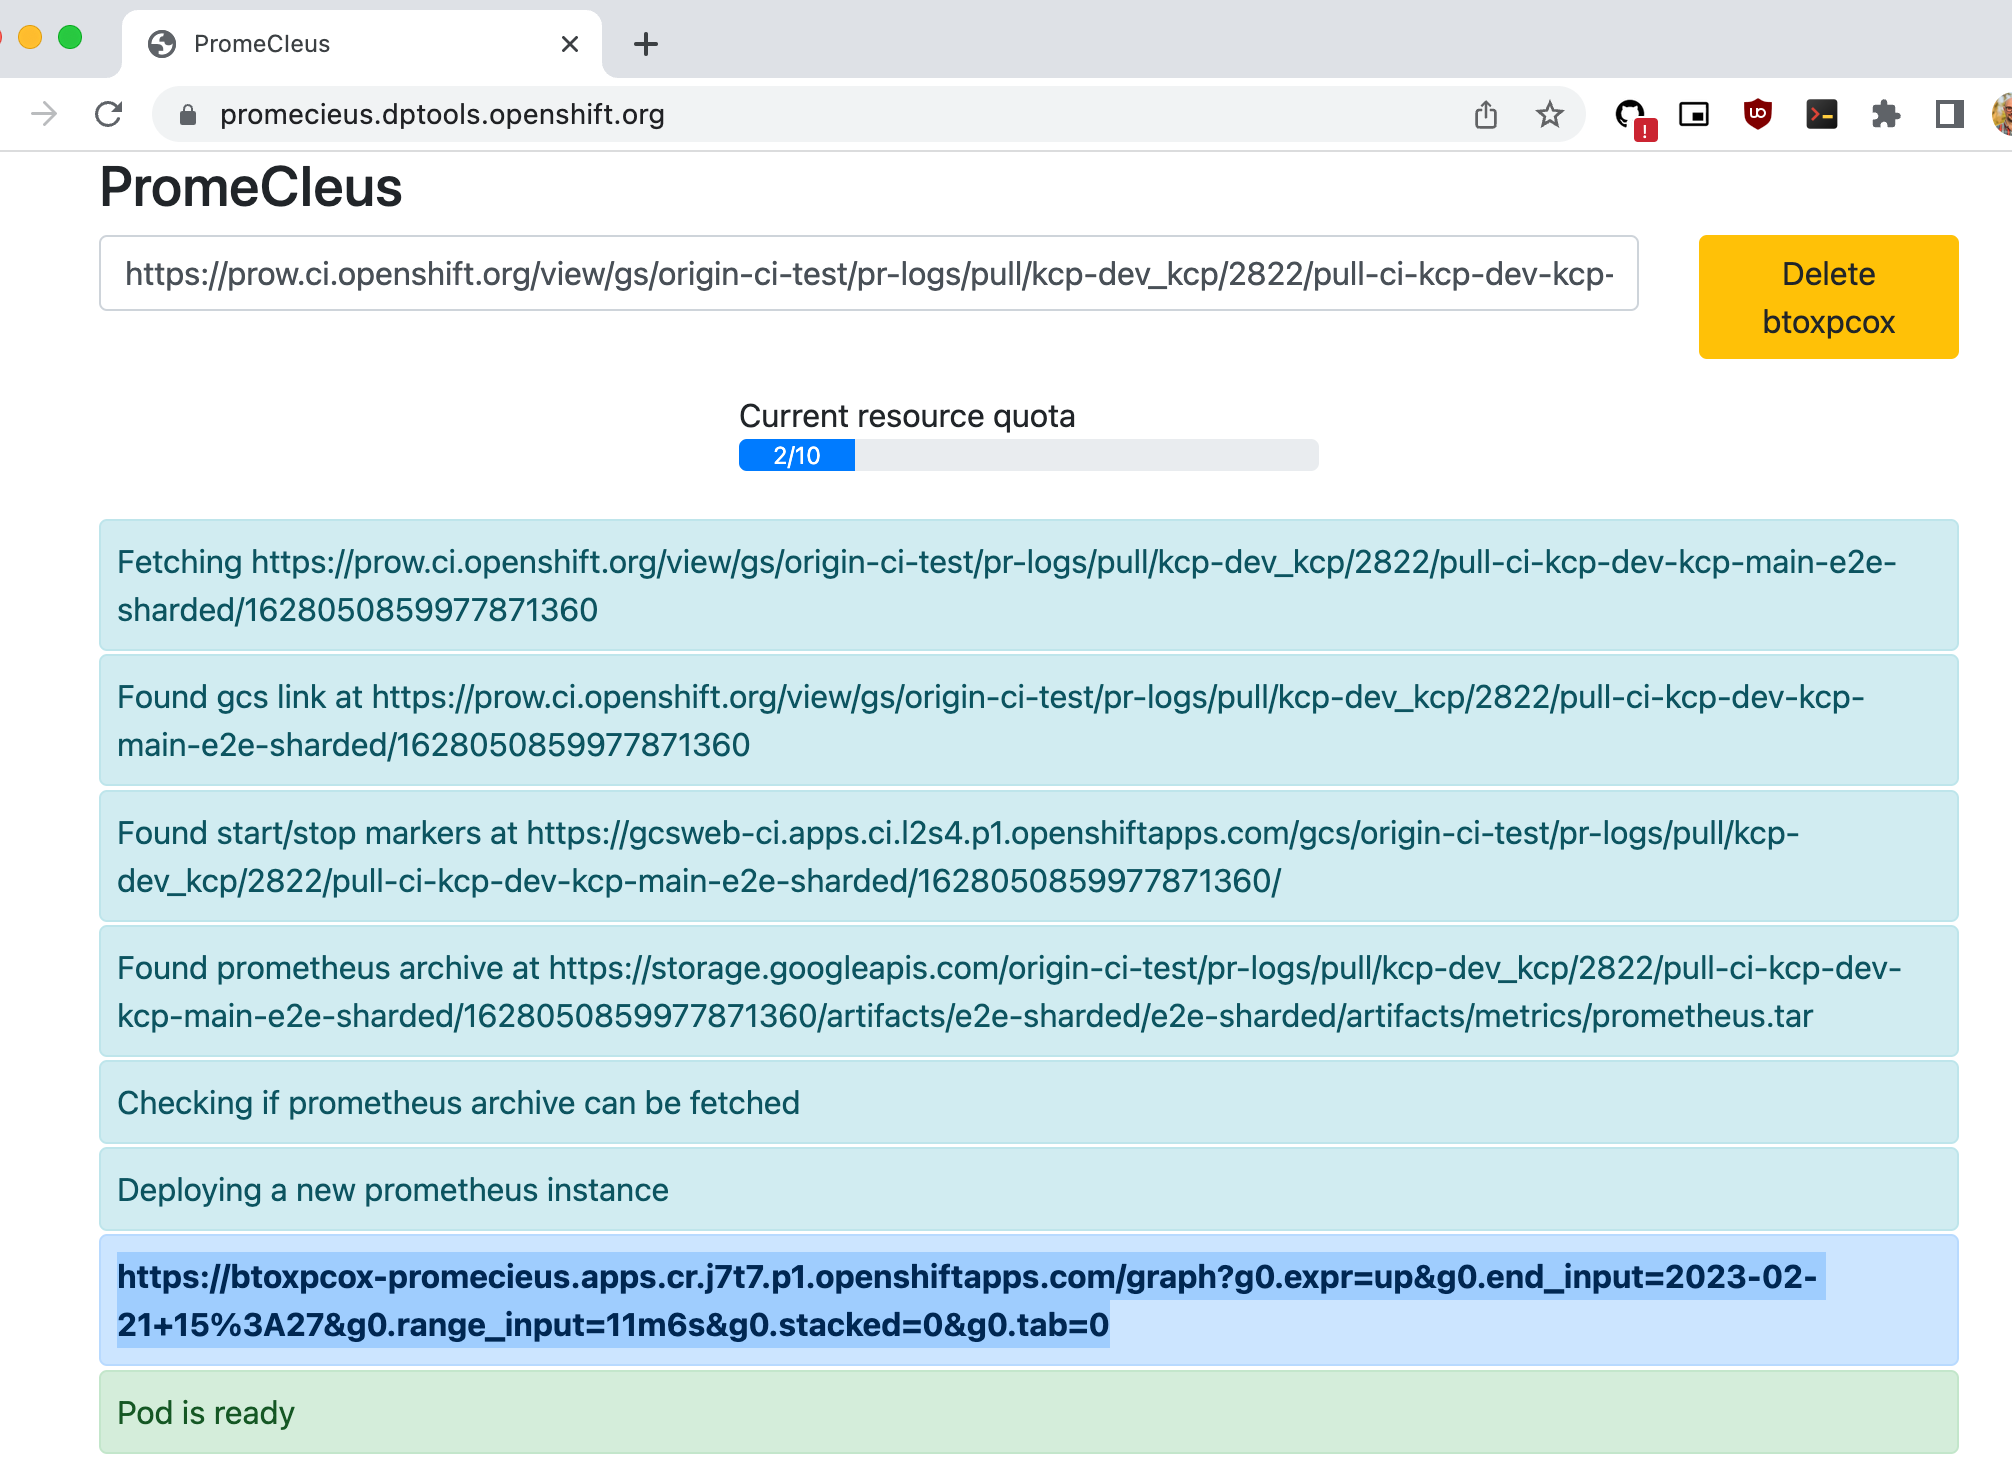Click the 2/10 resource quota bar
This screenshot has width=2012, height=1464.
[x=1027, y=456]
